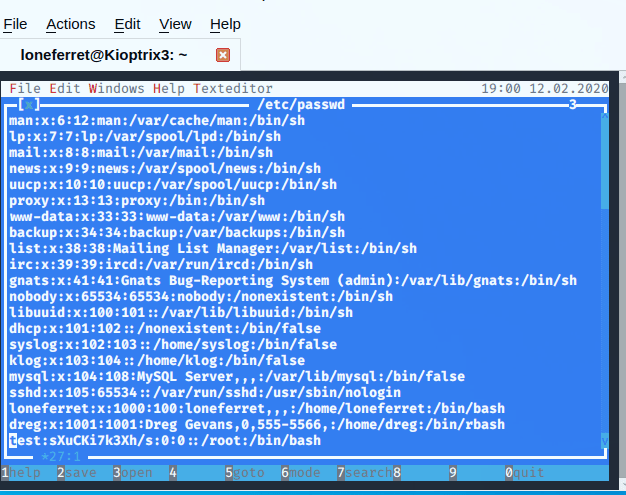The width and height of the screenshot is (626, 495).
Task: Click the 1help function key
Action: [21, 473]
